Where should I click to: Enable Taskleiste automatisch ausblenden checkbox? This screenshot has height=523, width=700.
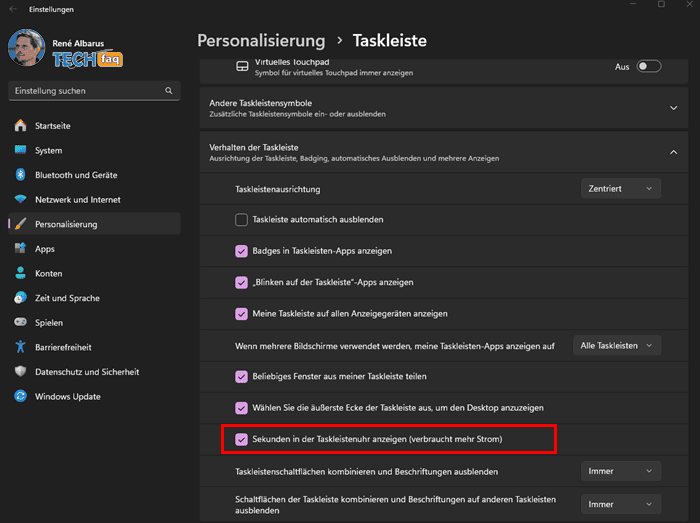click(x=241, y=220)
